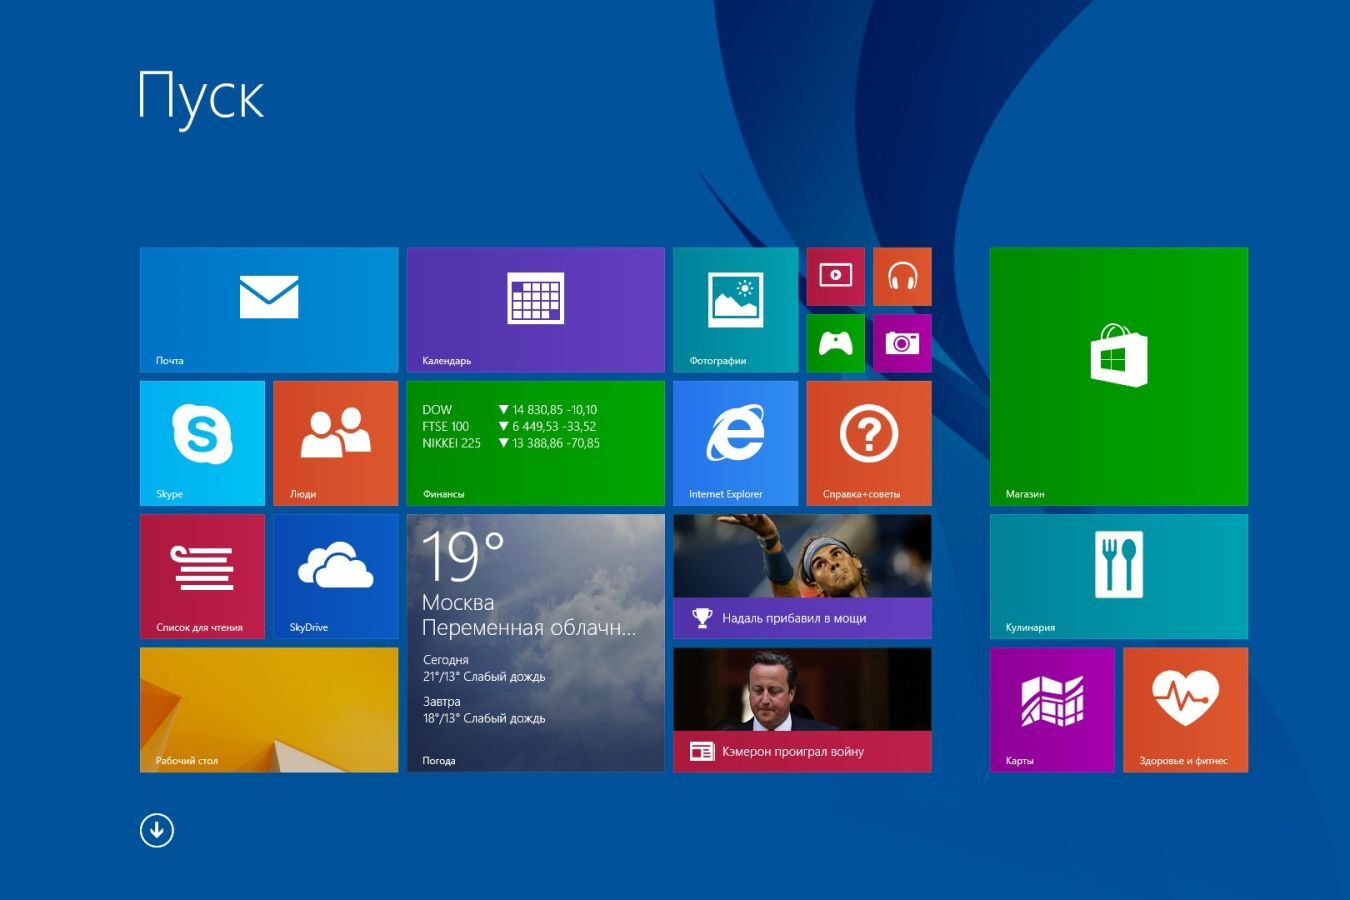
Task: Click the trophy icon on sports tile
Action: 702,618
